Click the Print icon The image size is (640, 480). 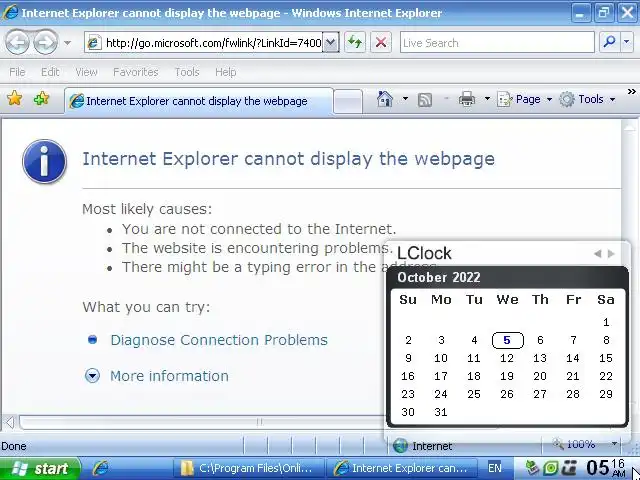click(x=467, y=99)
